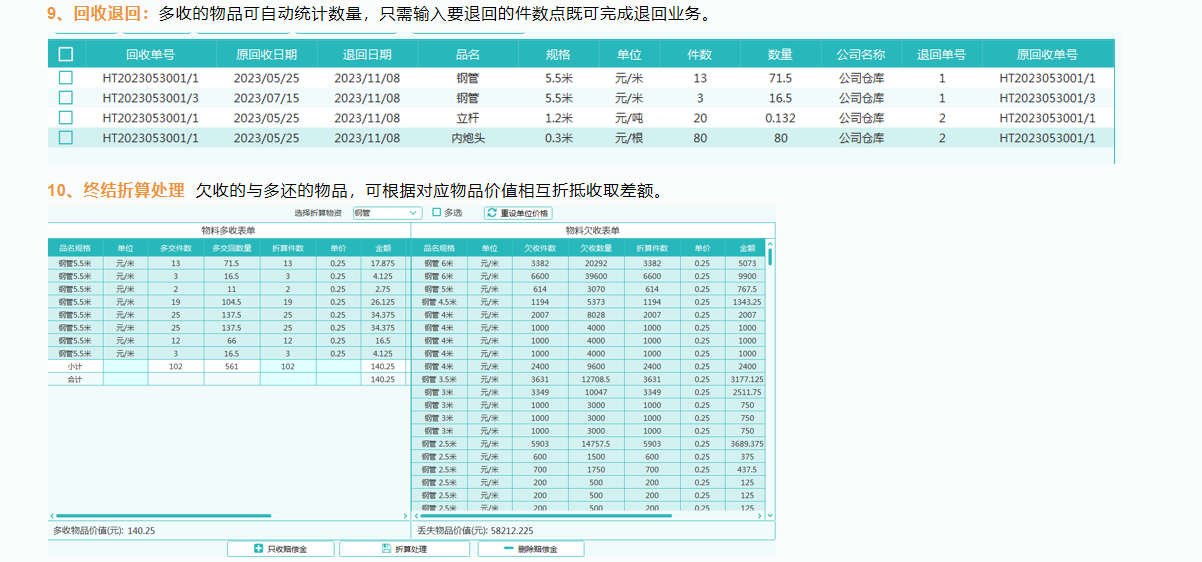
Task: Click the 0.132 quantity cell
Action: coord(780,118)
